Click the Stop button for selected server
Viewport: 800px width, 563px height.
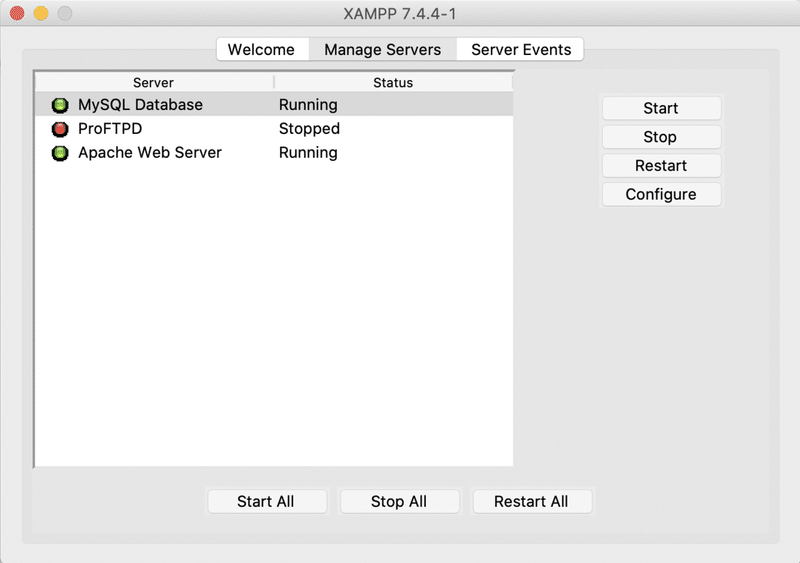pos(661,137)
